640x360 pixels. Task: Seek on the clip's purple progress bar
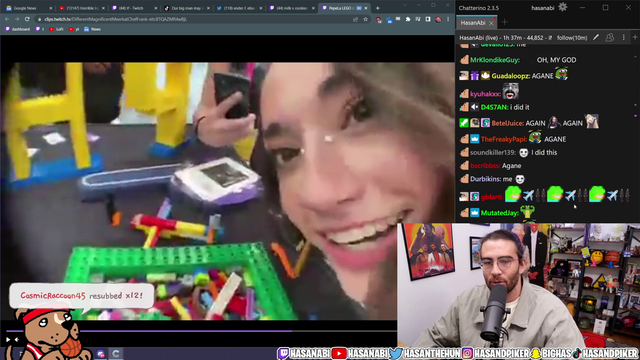(201, 331)
